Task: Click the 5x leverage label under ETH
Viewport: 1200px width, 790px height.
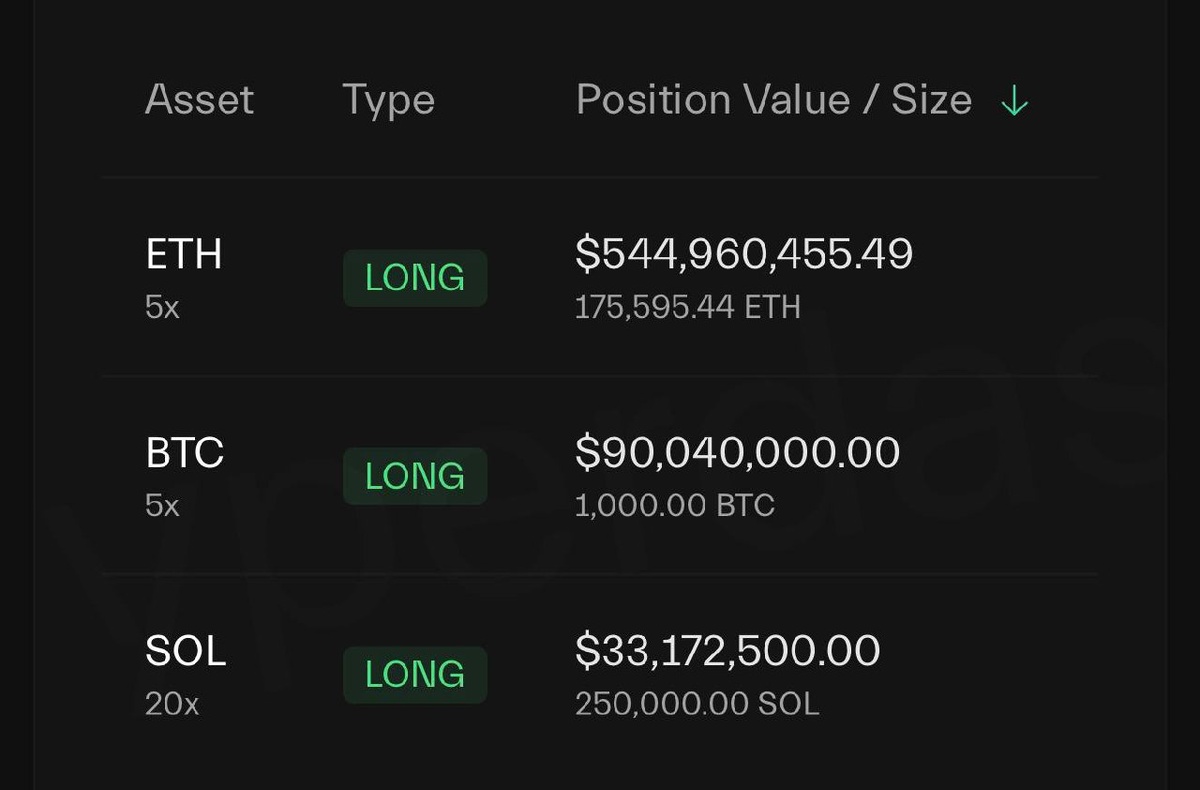Action: click(x=162, y=307)
